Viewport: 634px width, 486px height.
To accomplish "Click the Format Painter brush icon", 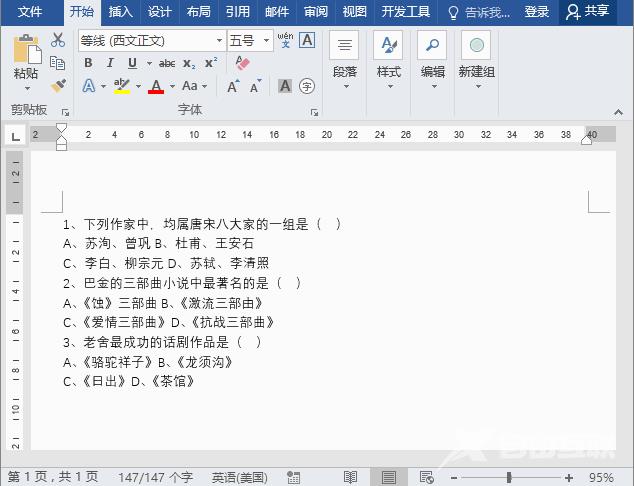I will point(58,86).
